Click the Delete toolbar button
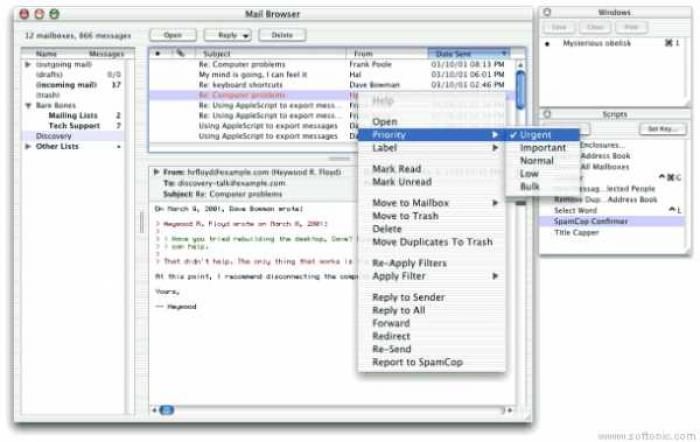 click(282, 35)
